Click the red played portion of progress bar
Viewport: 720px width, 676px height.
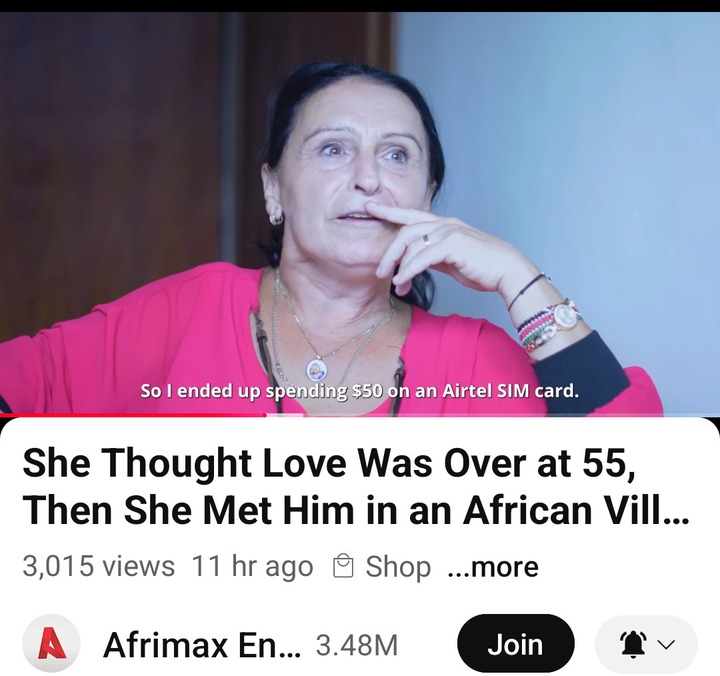tap(133, 415)
